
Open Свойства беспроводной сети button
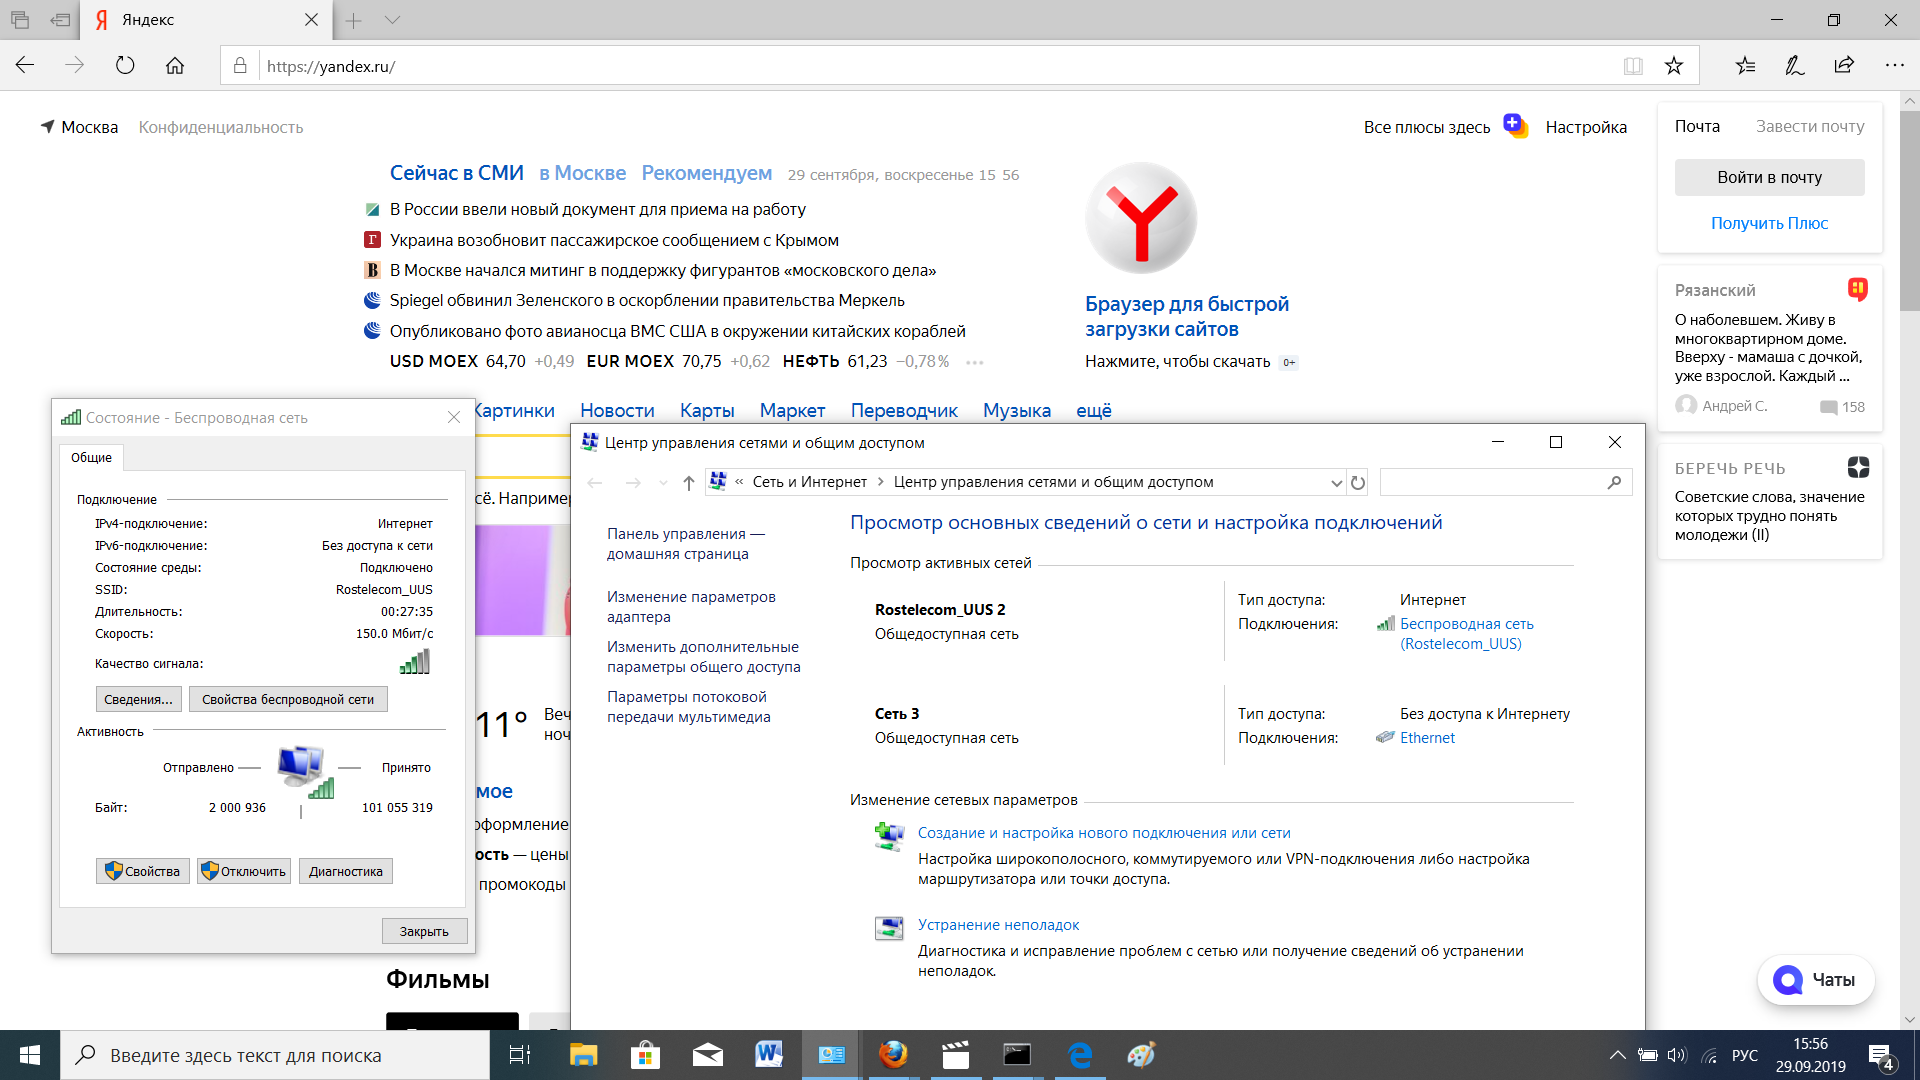[288, 699]
